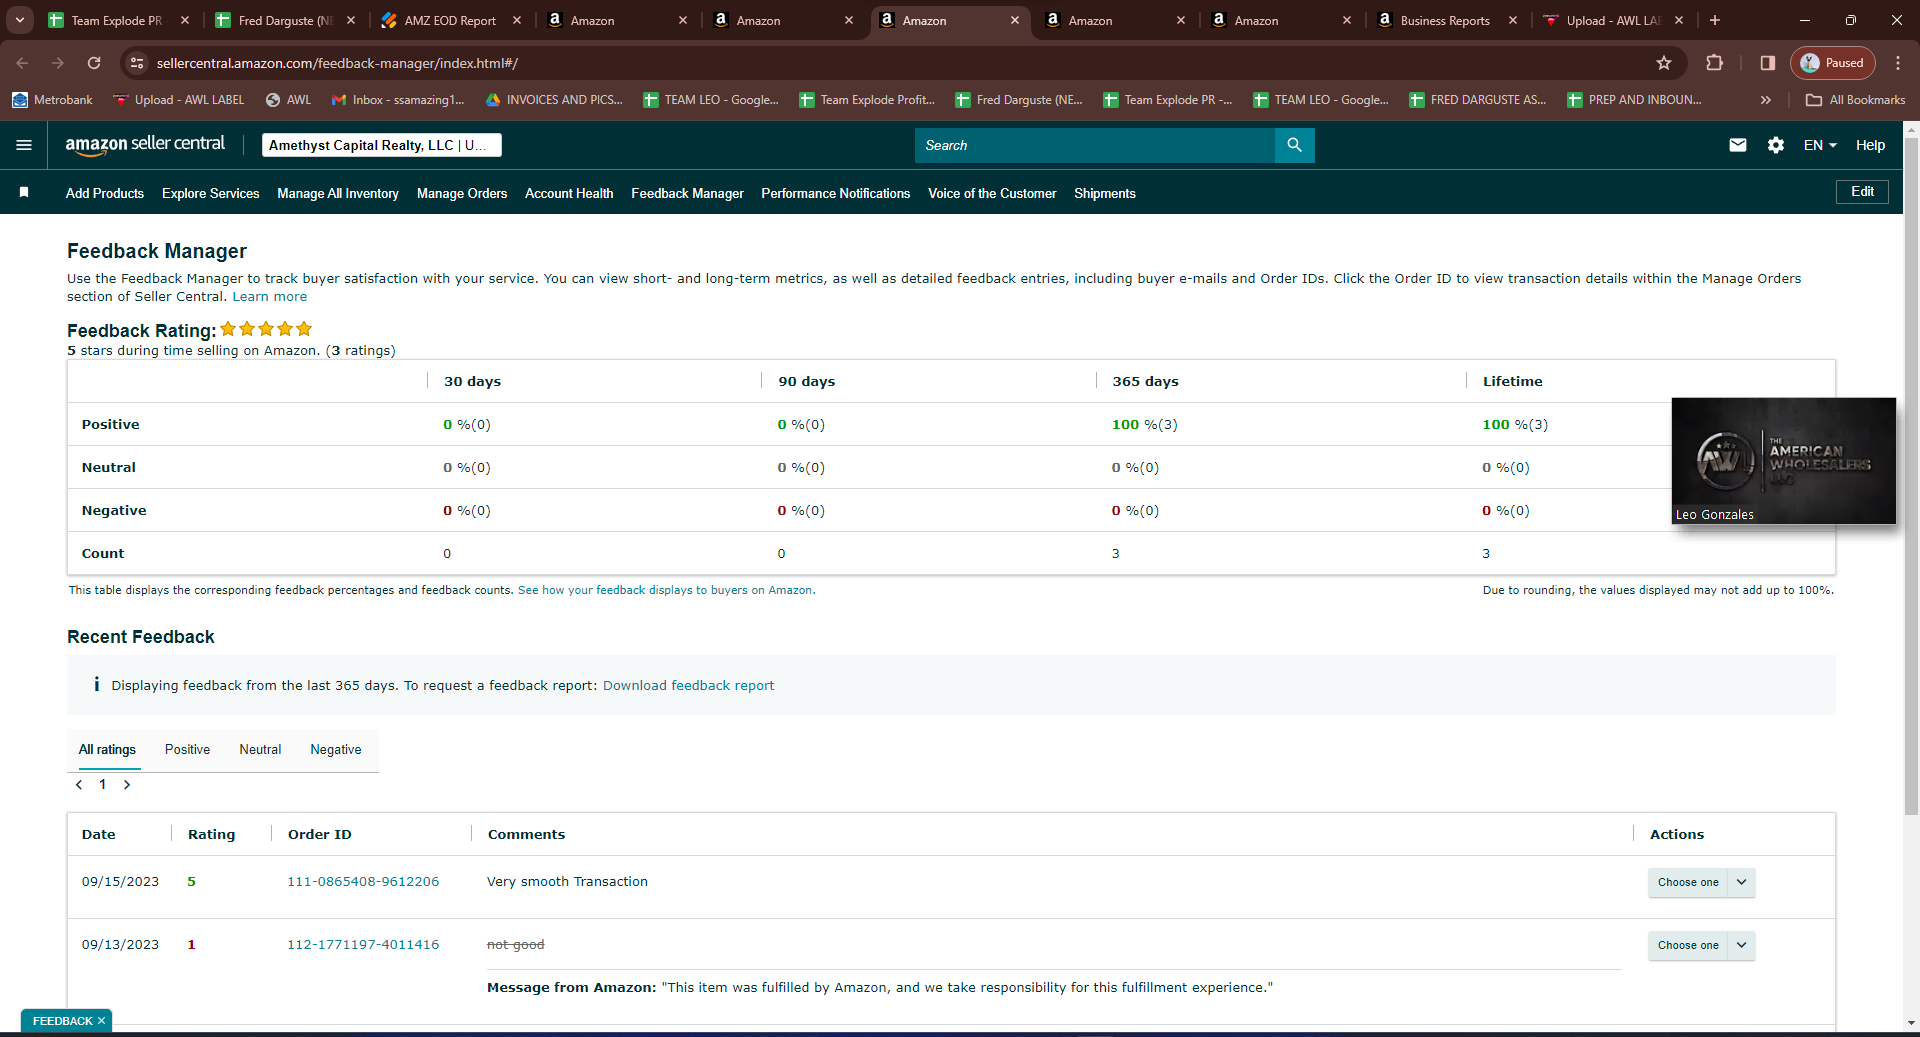
Task: Bookmark this page with star icon
Action: click(x=1664, y=63)
